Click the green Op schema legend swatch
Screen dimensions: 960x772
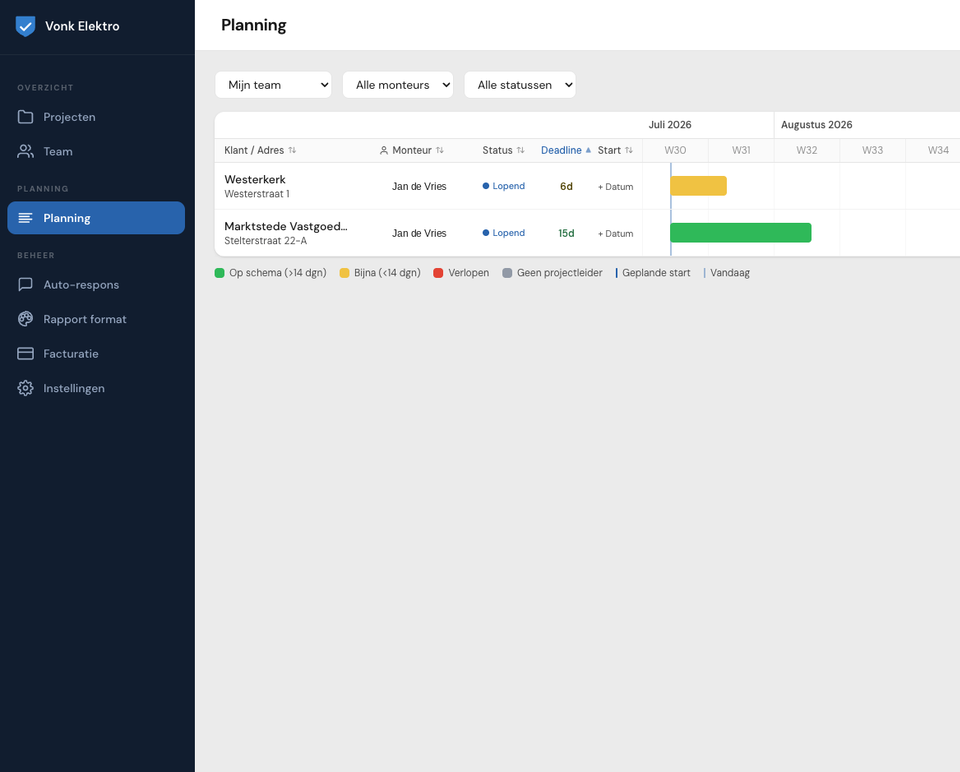220,273
